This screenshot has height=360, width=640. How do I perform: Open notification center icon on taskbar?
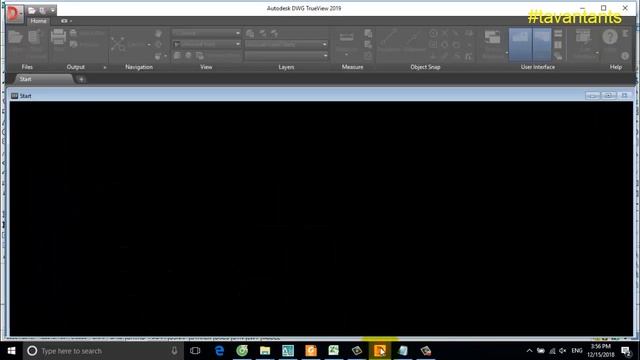point(627,351)
